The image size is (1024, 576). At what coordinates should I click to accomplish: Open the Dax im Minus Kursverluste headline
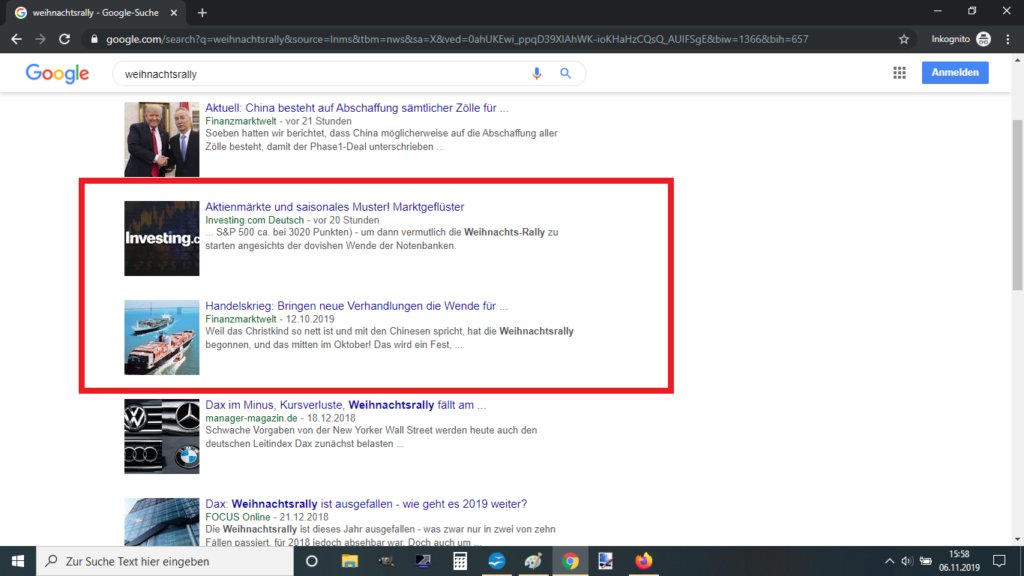tap(345, 405)
